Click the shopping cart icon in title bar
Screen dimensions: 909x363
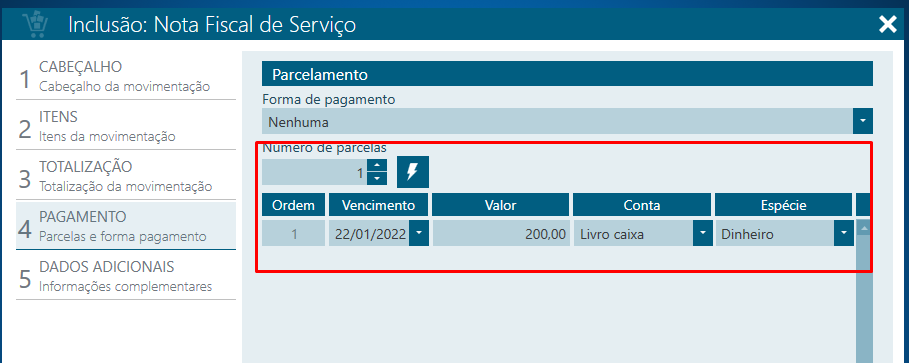[x=35, y=24]
